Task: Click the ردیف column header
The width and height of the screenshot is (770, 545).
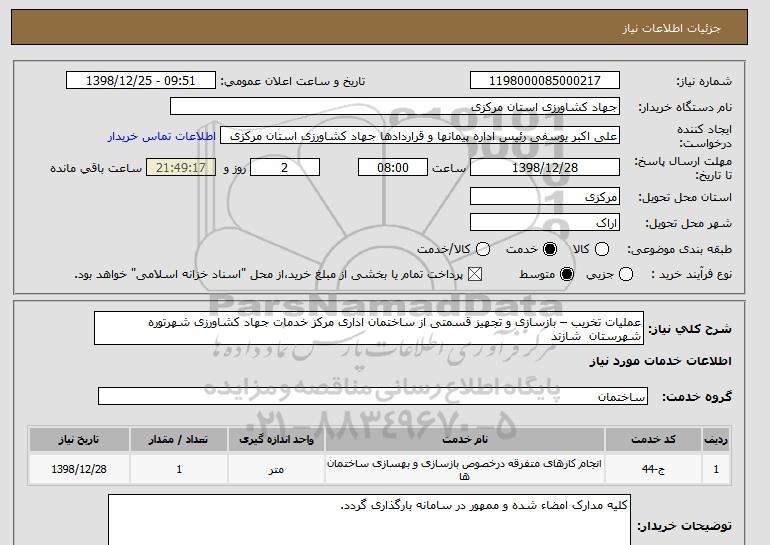Action: click(716, 439)
